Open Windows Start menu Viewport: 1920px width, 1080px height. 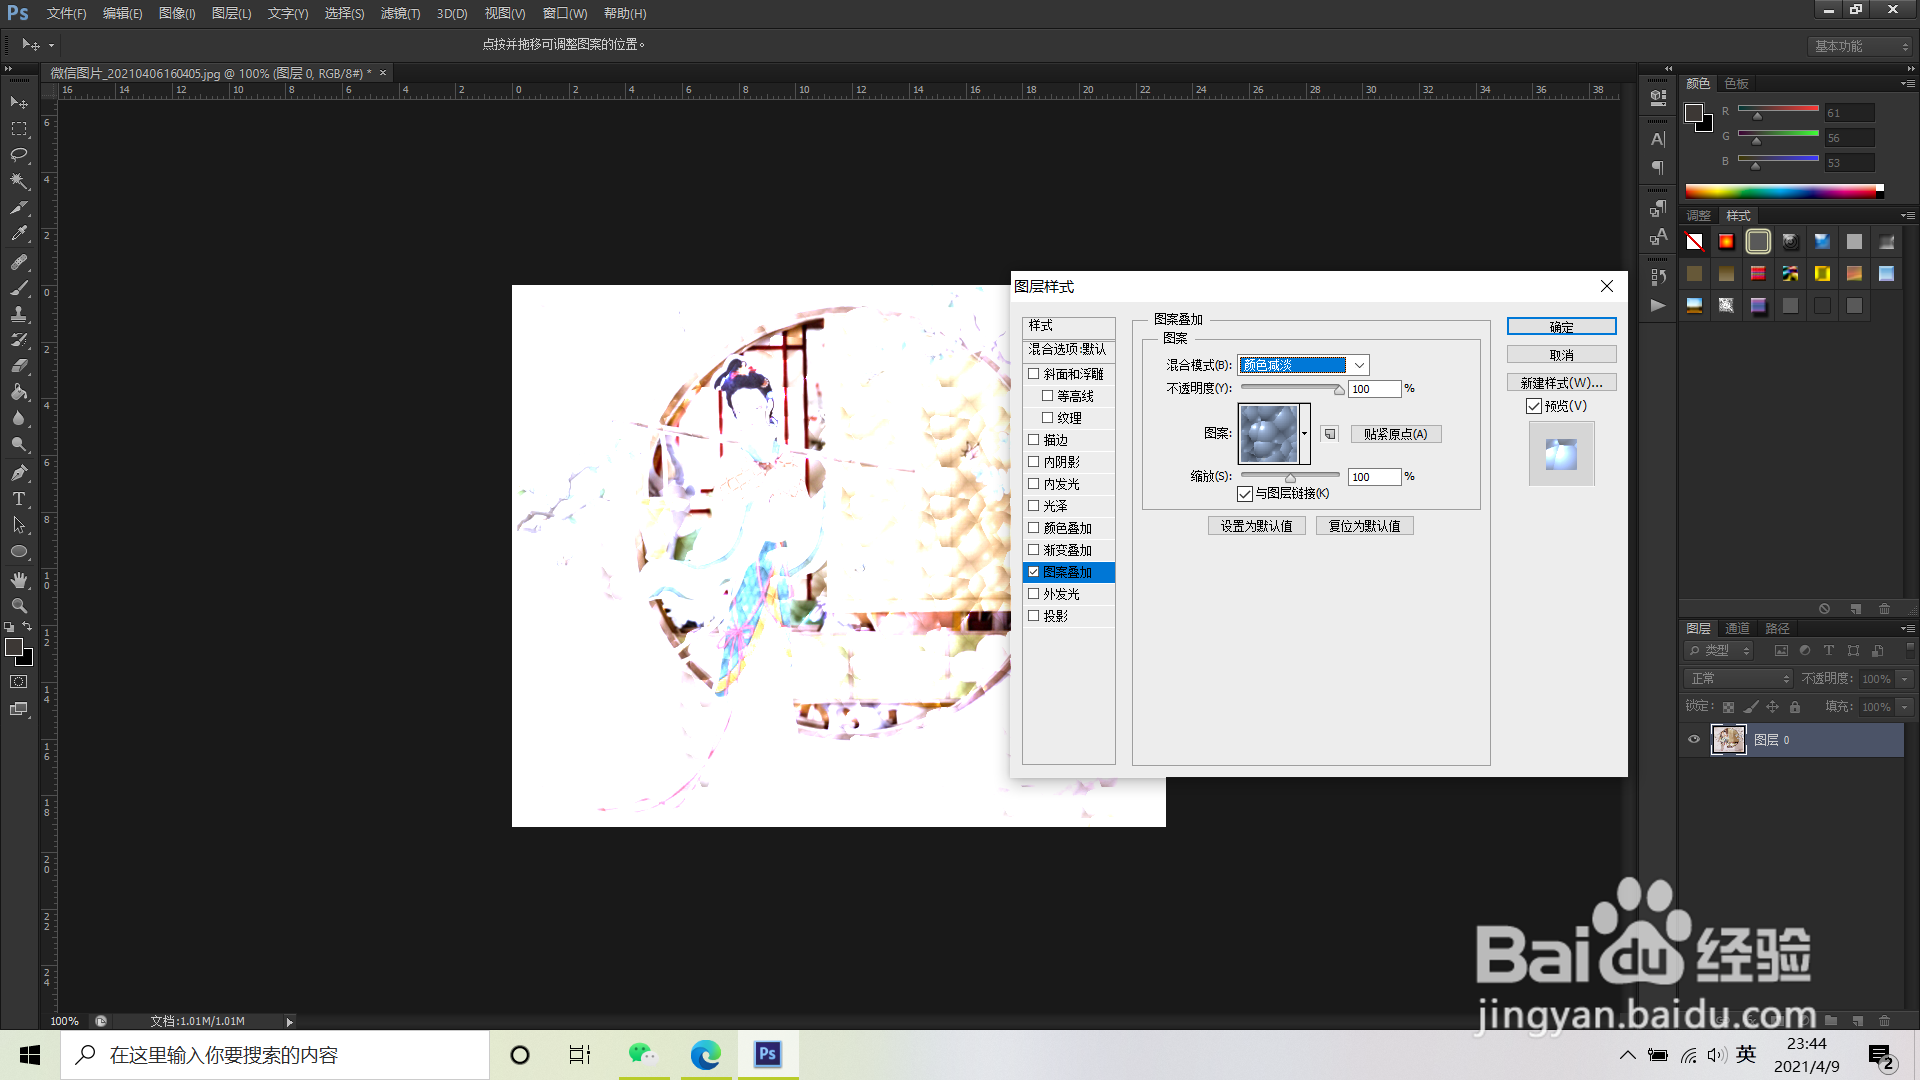coord(30,1055)
